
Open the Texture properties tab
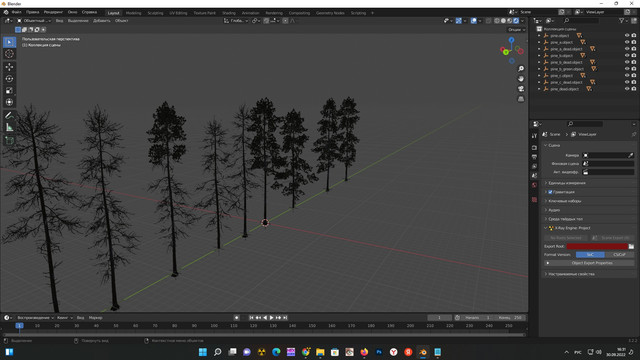(534, 200)
